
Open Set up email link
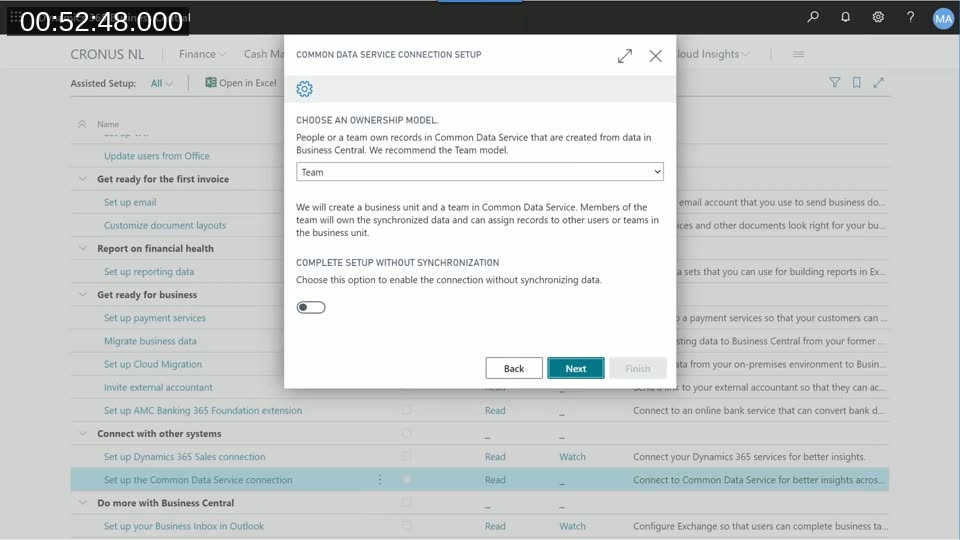[x=130, y=202]
